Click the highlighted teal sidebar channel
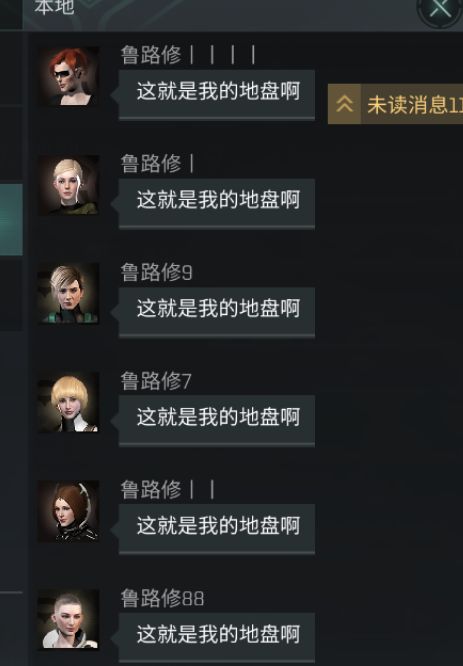The height and width of the screenshot is (666, 463). (x=11, y=220)
